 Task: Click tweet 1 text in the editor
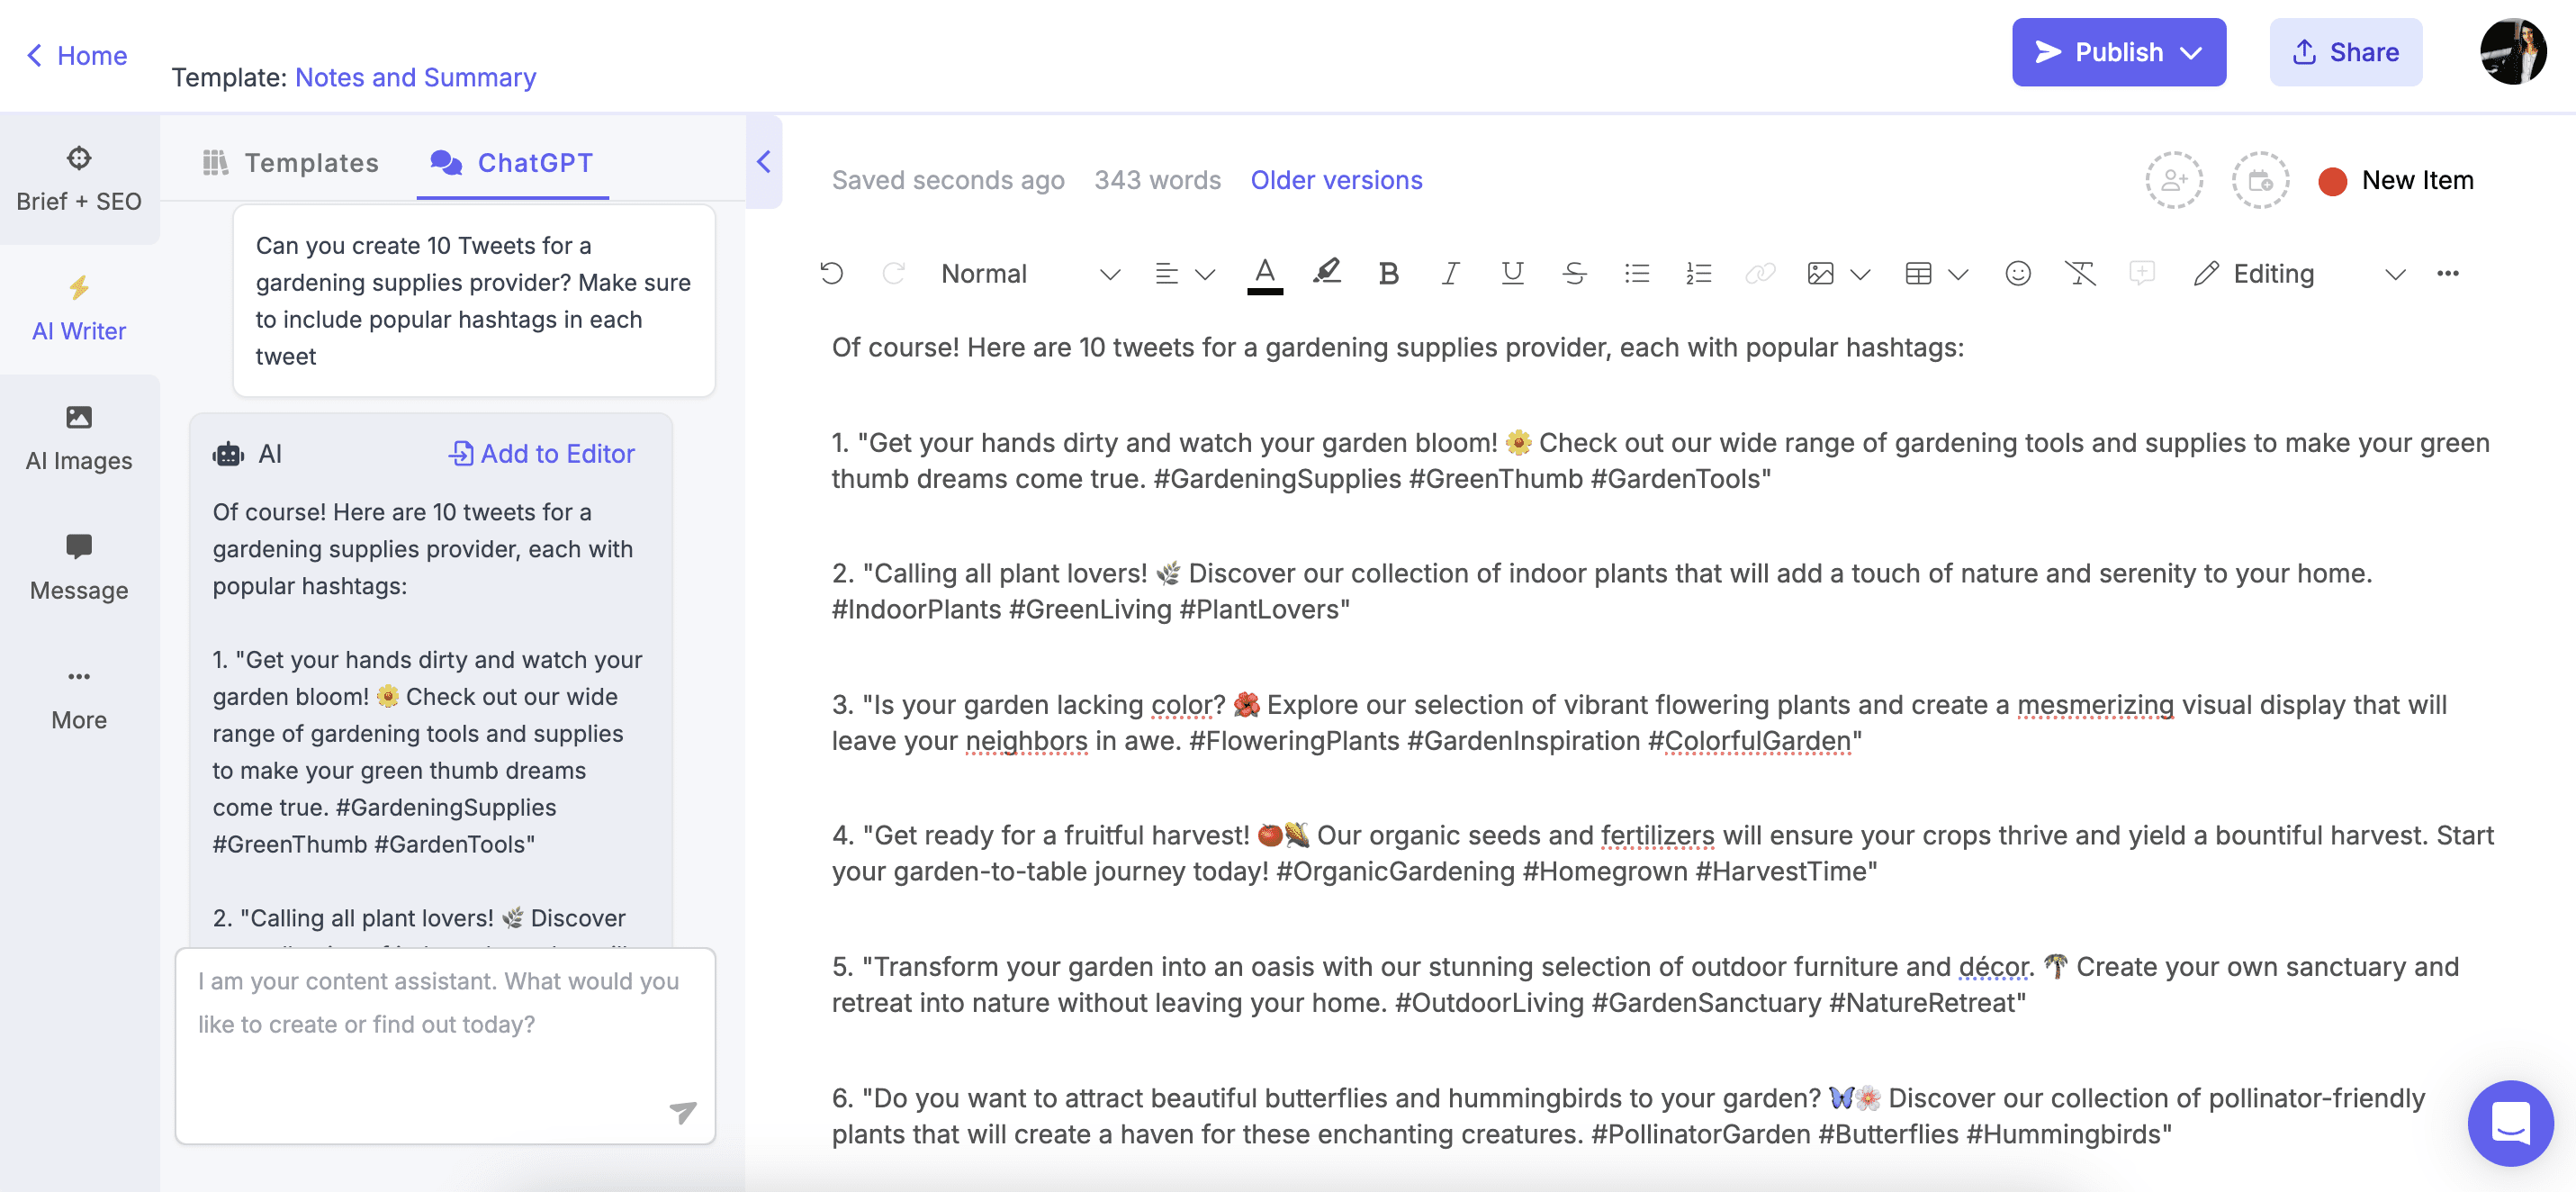(x=1660, y=461)
